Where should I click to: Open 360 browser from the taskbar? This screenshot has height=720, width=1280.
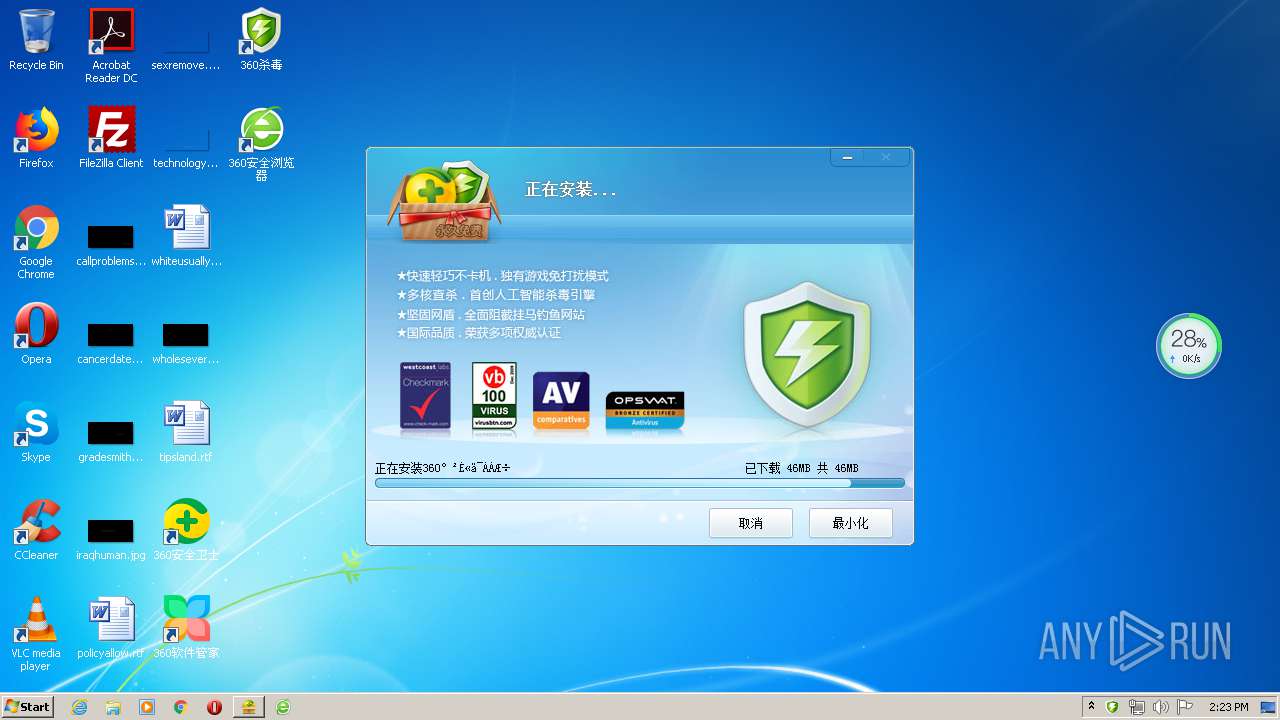coord(283,707)
